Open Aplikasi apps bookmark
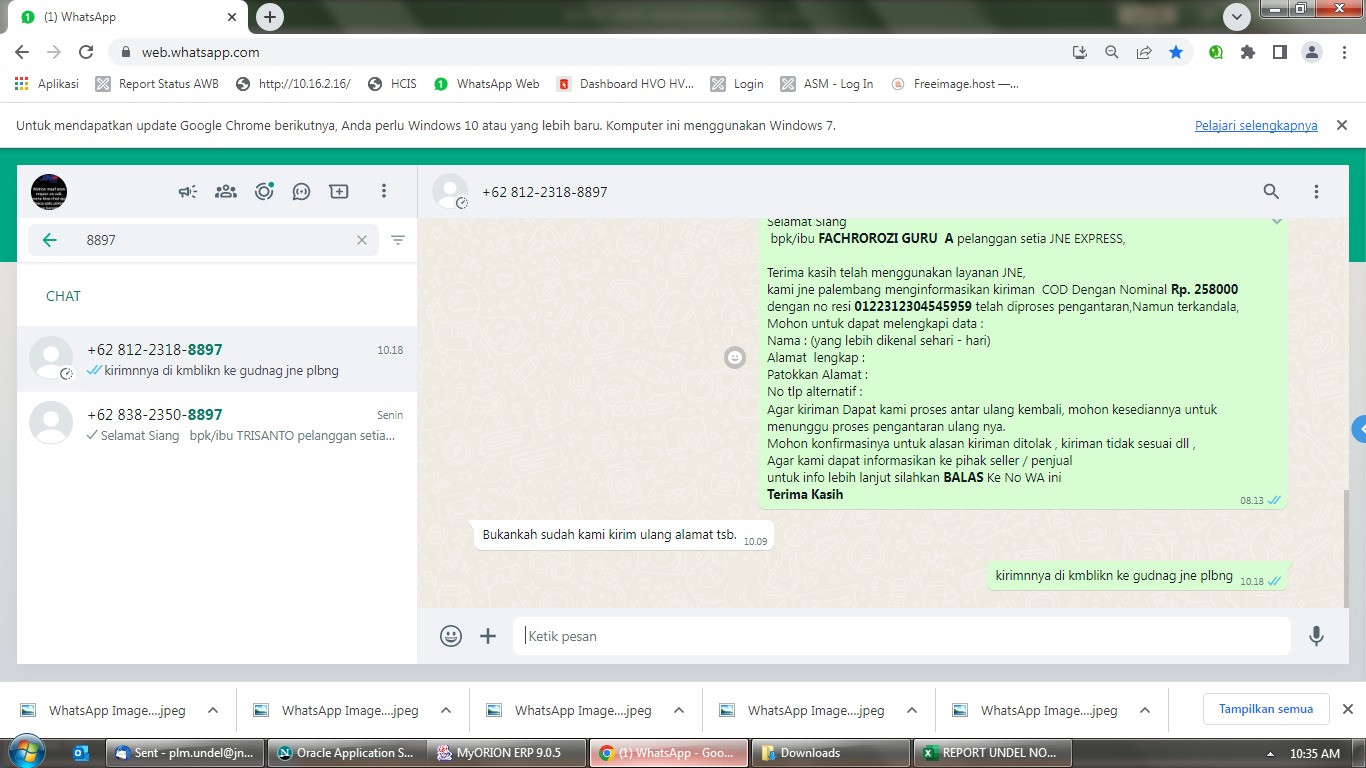1366x768 pixels. (47, 84)
